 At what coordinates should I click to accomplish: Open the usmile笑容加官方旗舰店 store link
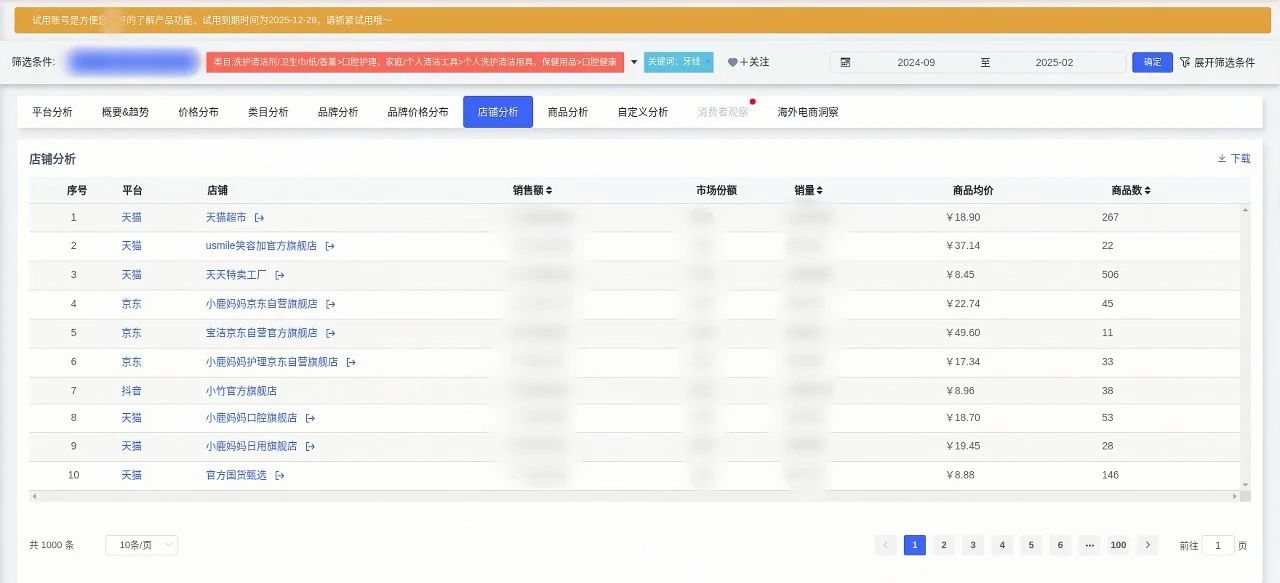pyautogui.click(x=261, y=246)
